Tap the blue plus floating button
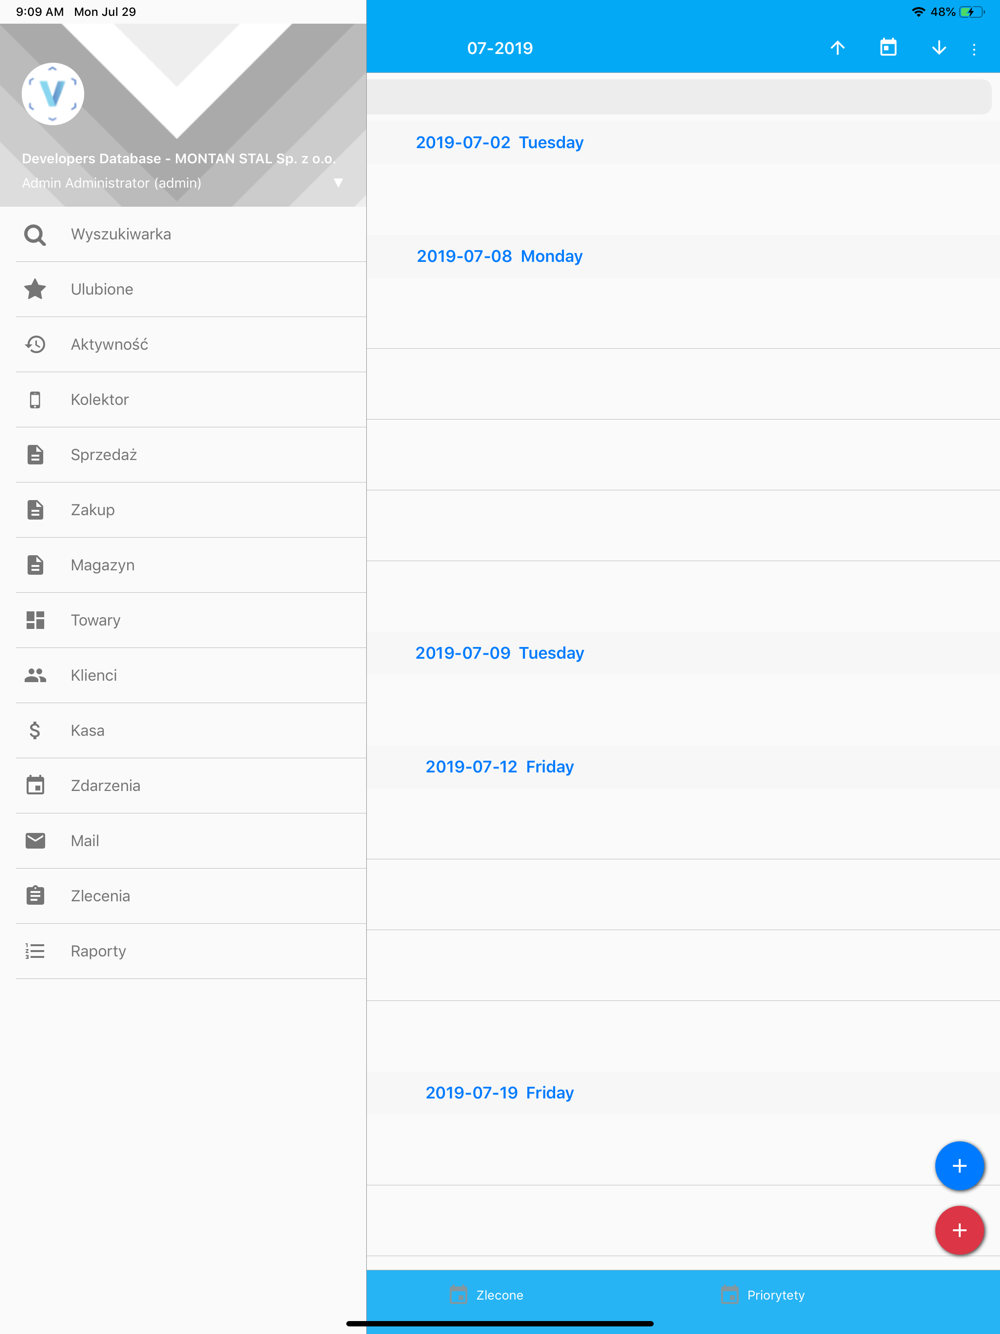The height and width of the screenshot is (1334, 1000). 959,1166
